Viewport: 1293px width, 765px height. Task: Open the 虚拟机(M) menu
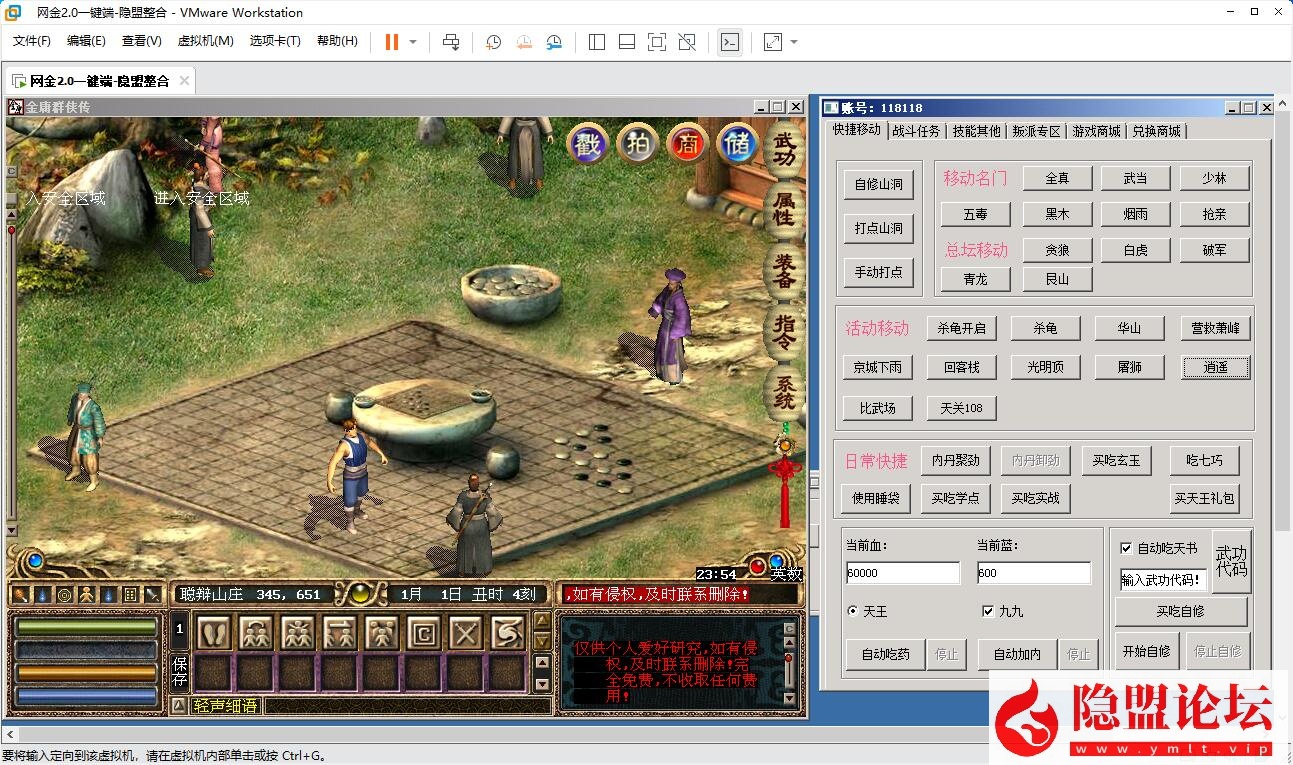coord(204,41)
